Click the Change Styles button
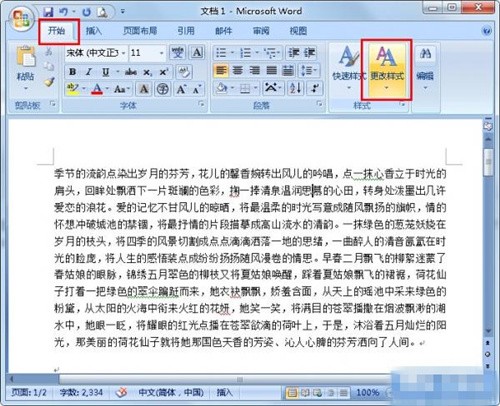This screenshot has width=500, height=406. click(387, 69)
